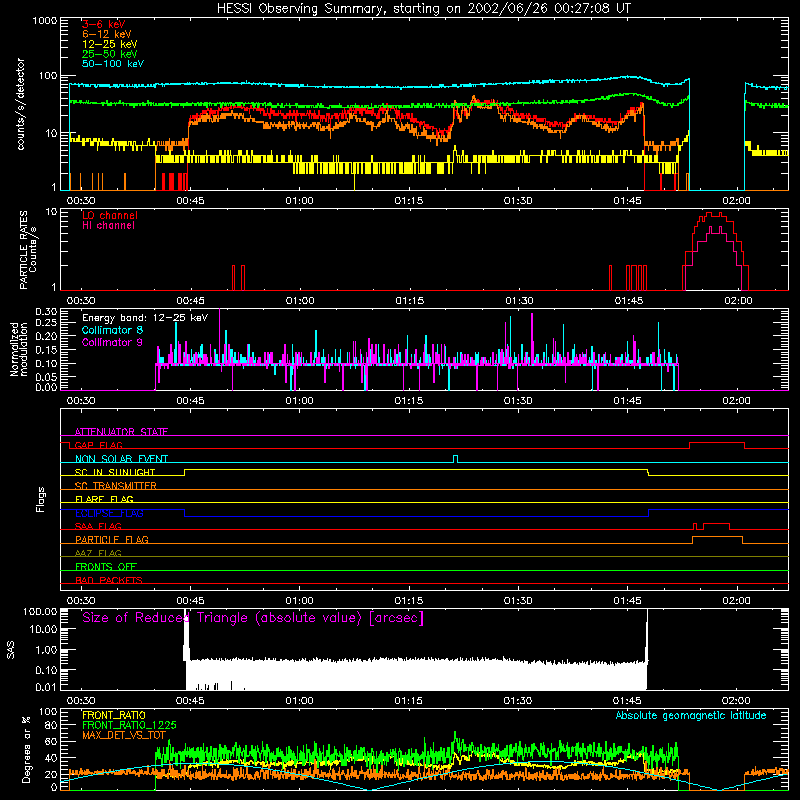Click the 01:45 time label below SAS plot
The height and width of the screenshot is (800, 800).
[627, 701]
